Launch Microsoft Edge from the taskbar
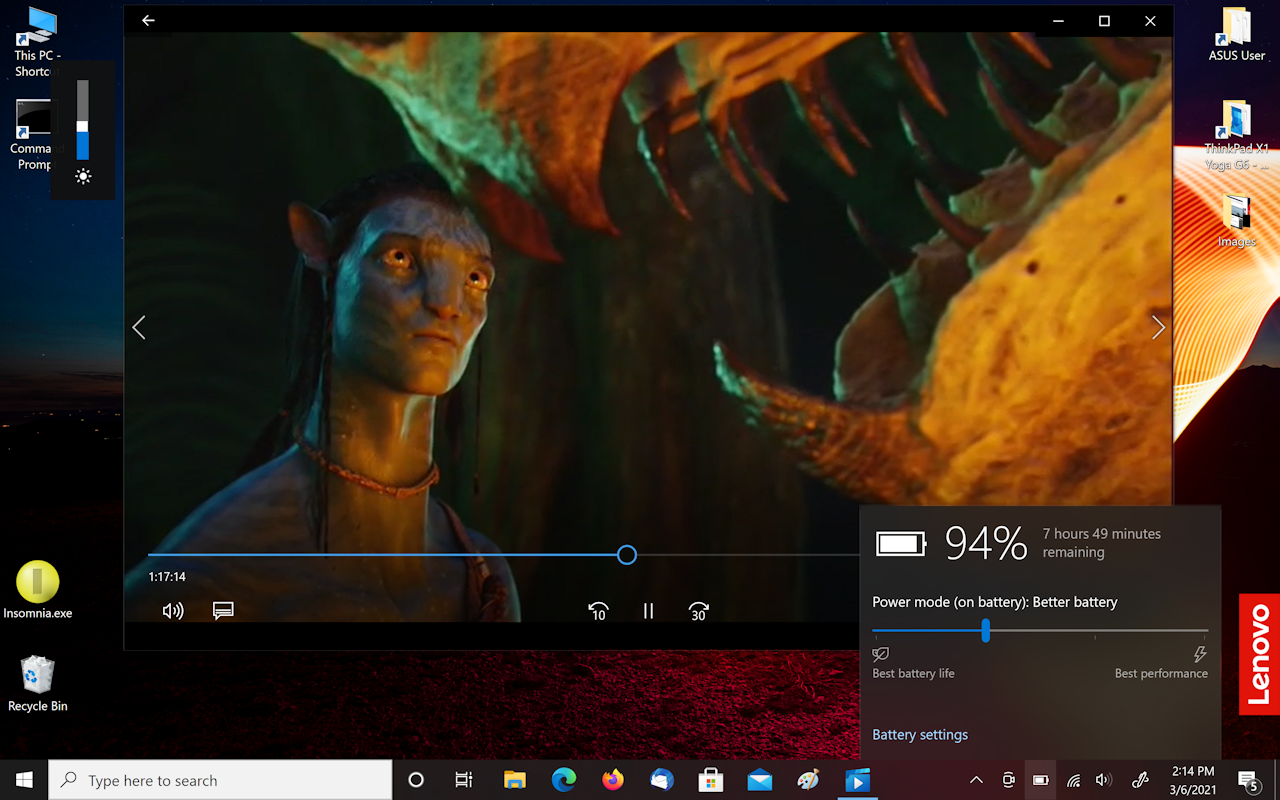 564,780
